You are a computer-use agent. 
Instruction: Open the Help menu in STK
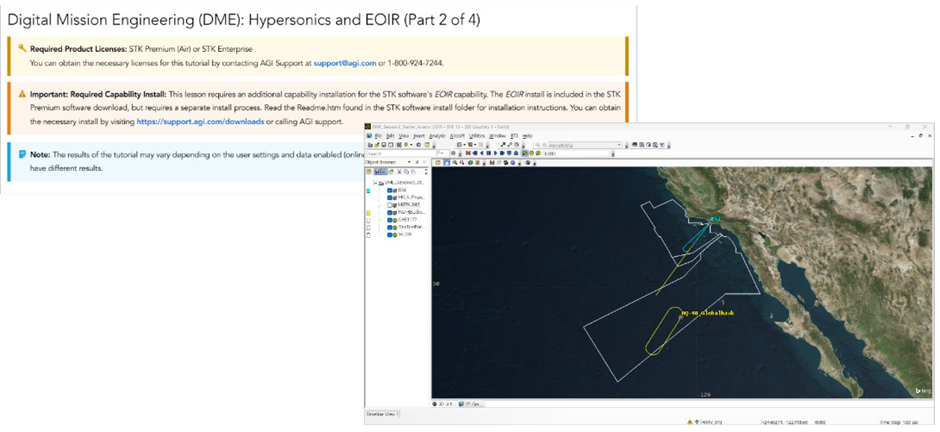[528, 136]
